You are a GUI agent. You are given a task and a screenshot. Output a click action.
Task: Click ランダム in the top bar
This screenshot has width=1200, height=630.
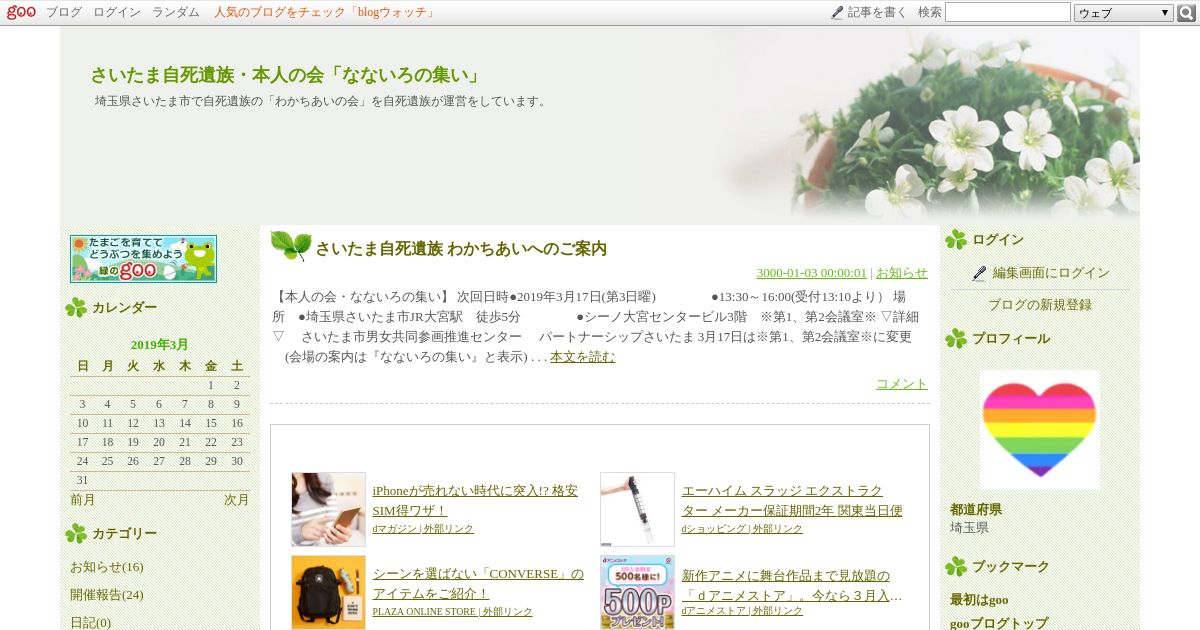pos(176,12)
